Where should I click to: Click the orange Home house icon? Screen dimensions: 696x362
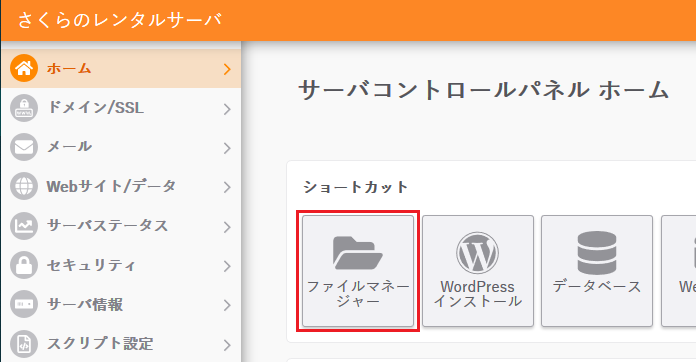[x=24, y=68]
